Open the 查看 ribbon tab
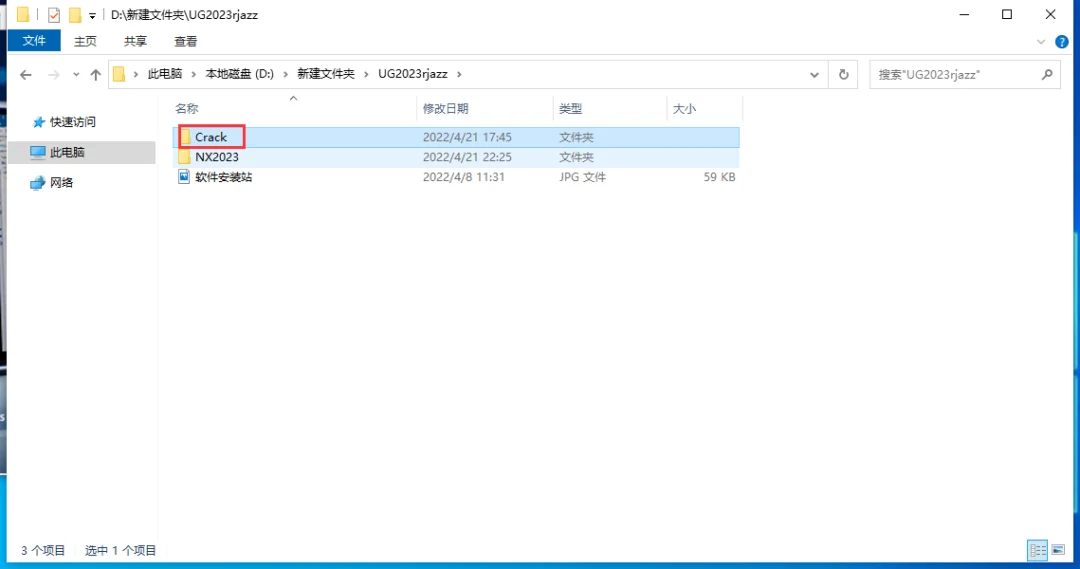The width and height of the screenshot is (1080, 569). point(185,41)
